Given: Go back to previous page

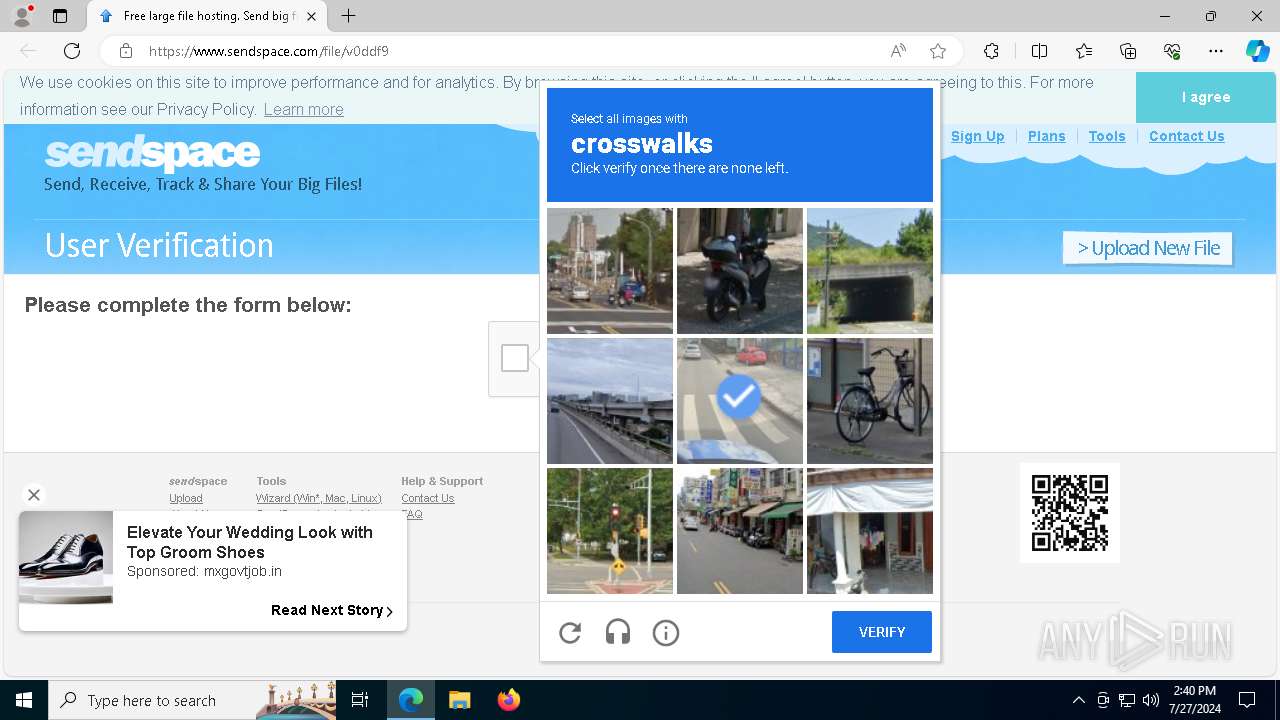Looking at the screenshot, I should pos(28,51).
